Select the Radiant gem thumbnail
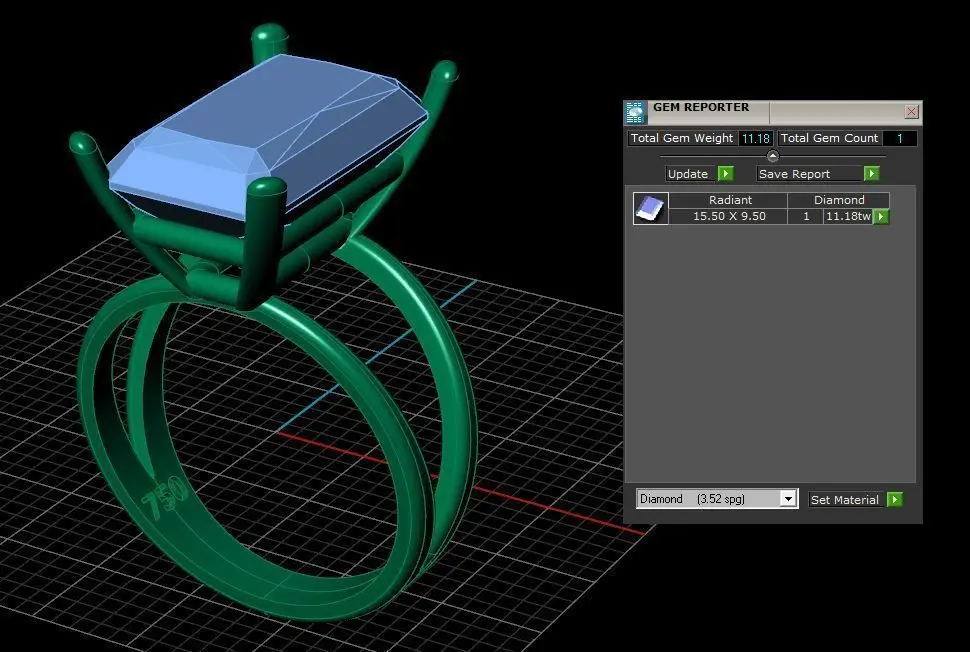The height and width of the screenshot is (652, 970). [650, 208]
